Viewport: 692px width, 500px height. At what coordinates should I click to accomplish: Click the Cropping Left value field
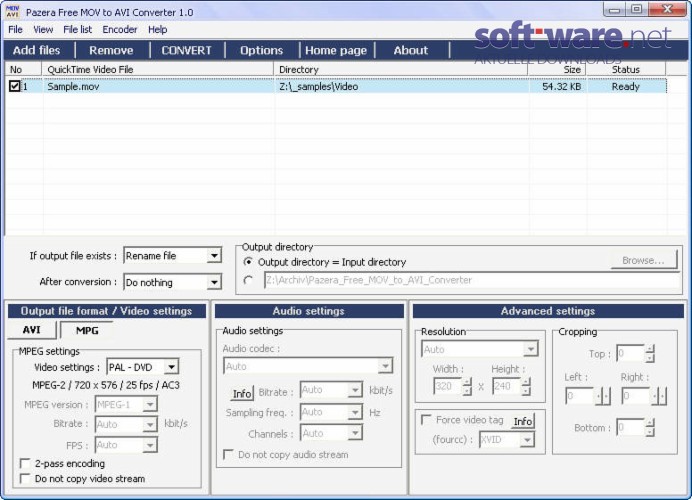(x=580, y=396)
